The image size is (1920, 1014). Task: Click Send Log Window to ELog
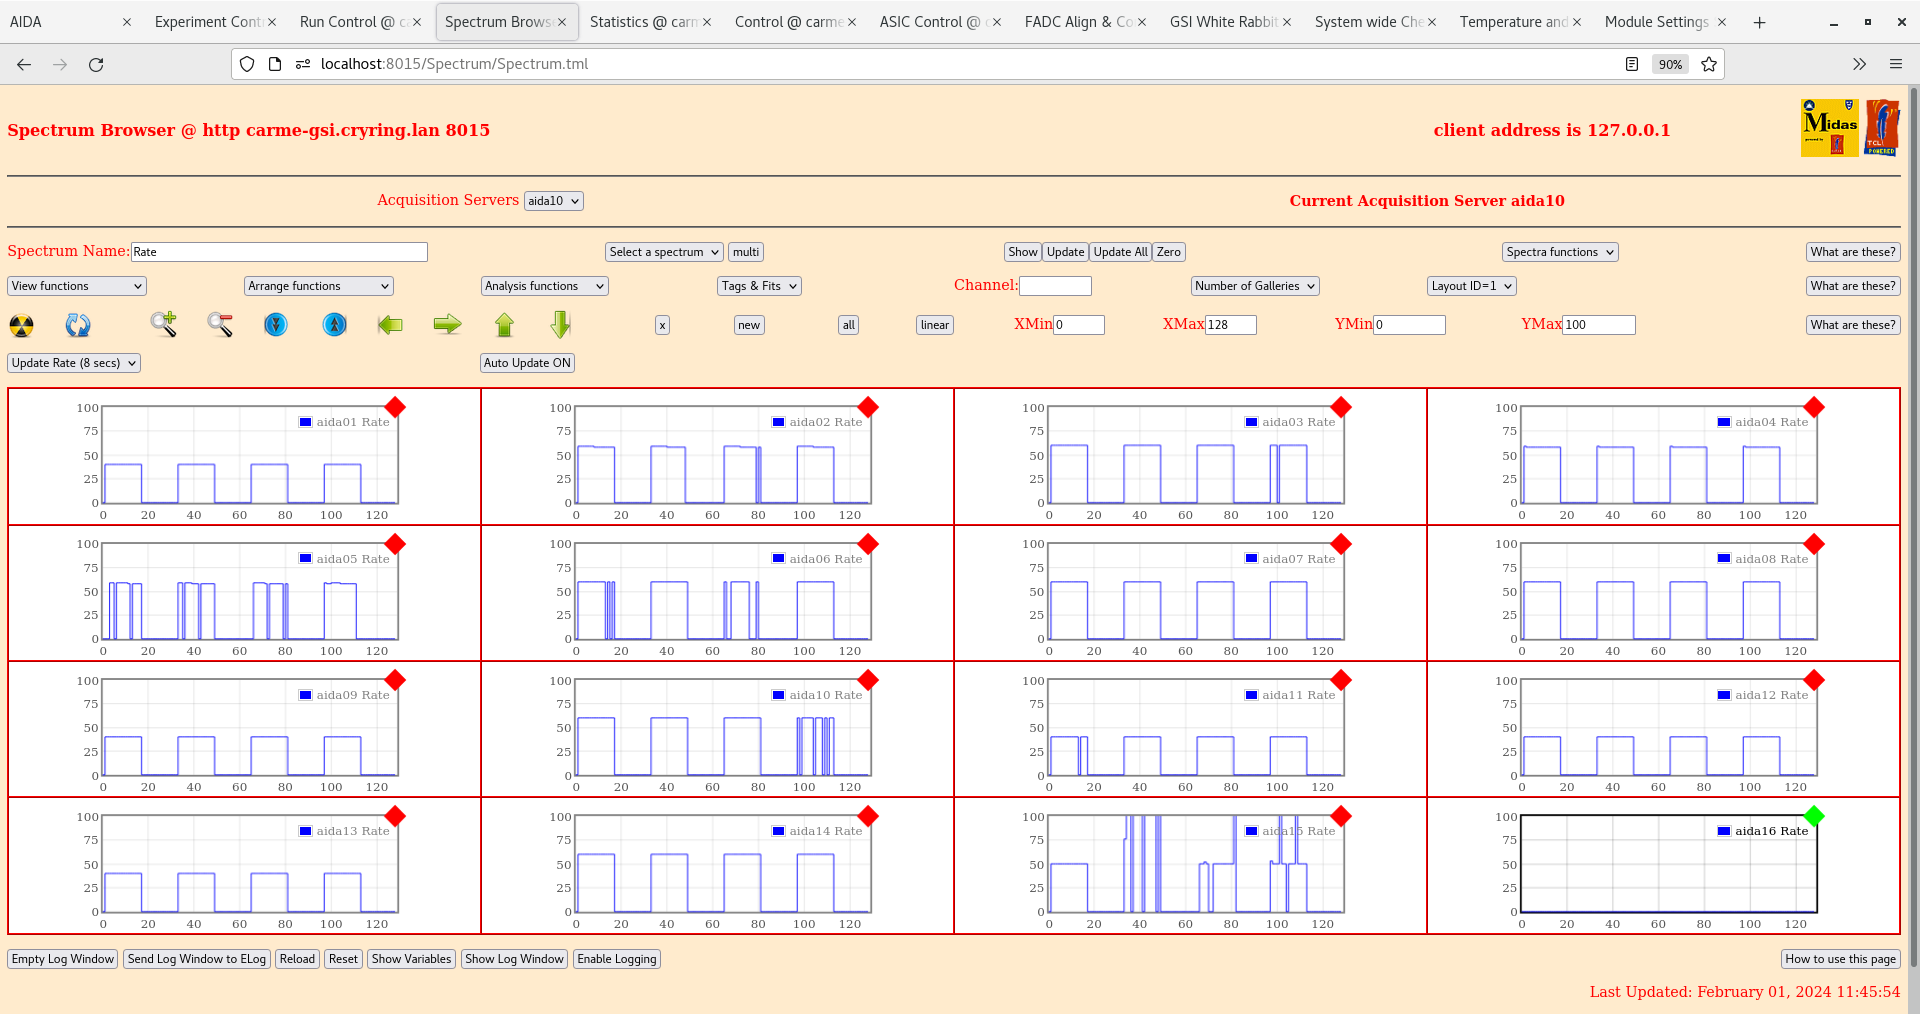coord(196,959)
